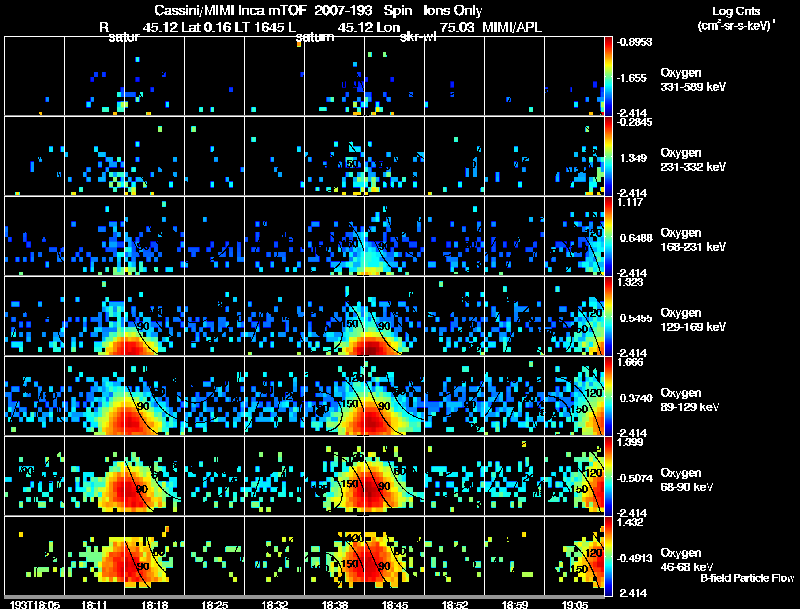800x609 pixels.
Task: Click the Oxygen 331-589 keV panel at 19:05
Action: pos(574,76)
